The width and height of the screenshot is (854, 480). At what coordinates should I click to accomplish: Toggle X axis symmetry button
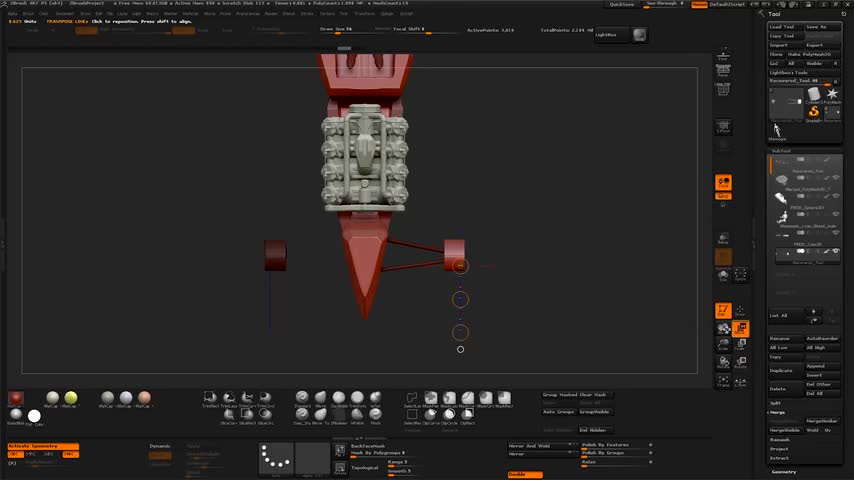(x=15, y=454)
